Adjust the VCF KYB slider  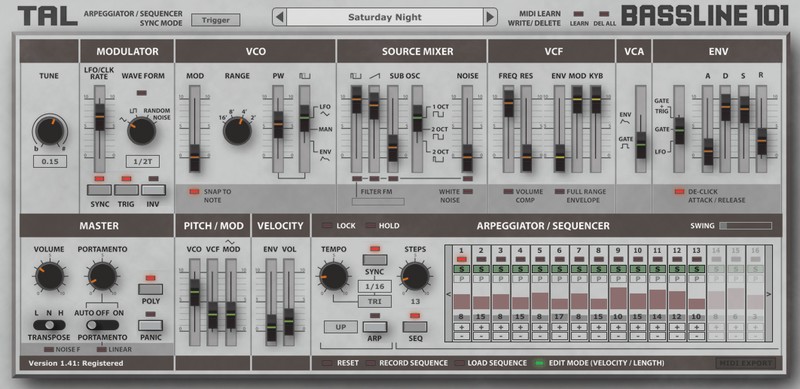[x=596, y=100]
